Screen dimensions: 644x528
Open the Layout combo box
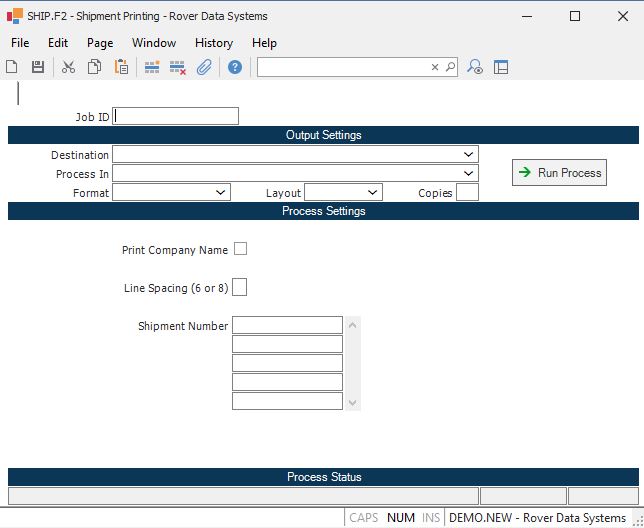tap(373, 193)
